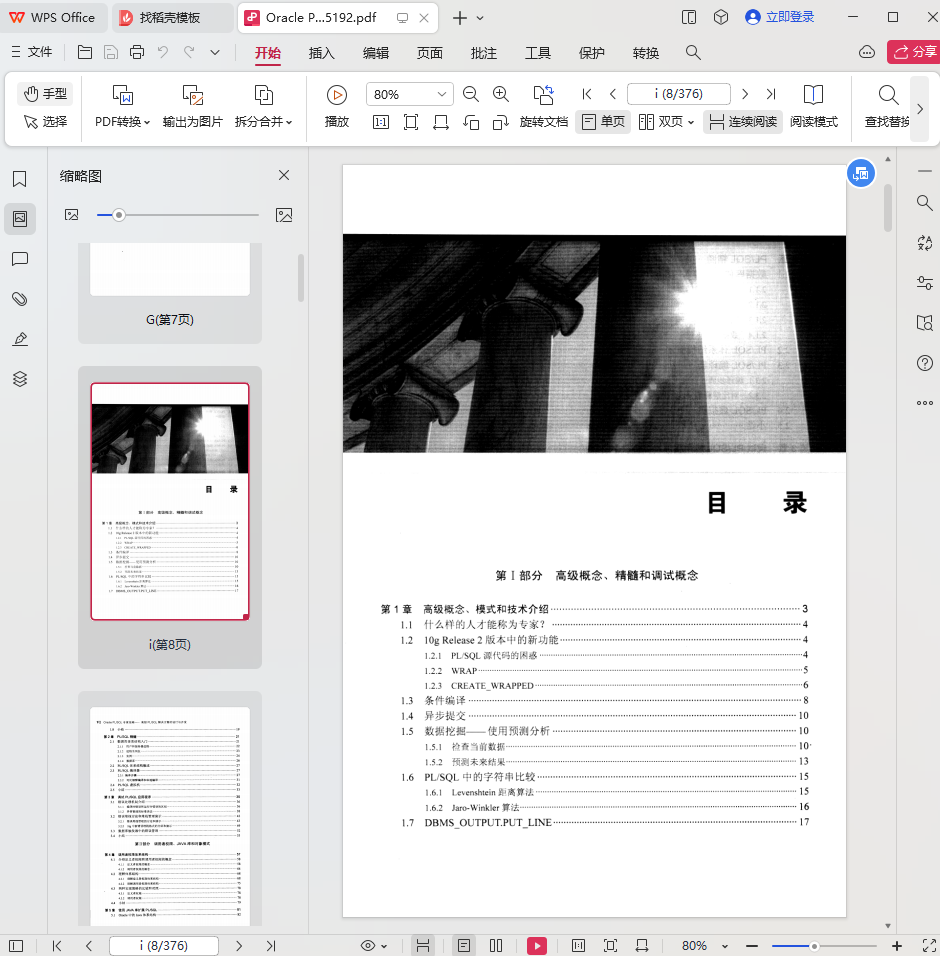
Task: Expand the PDF转换 dropdown menu
Action: pos(122,122)
